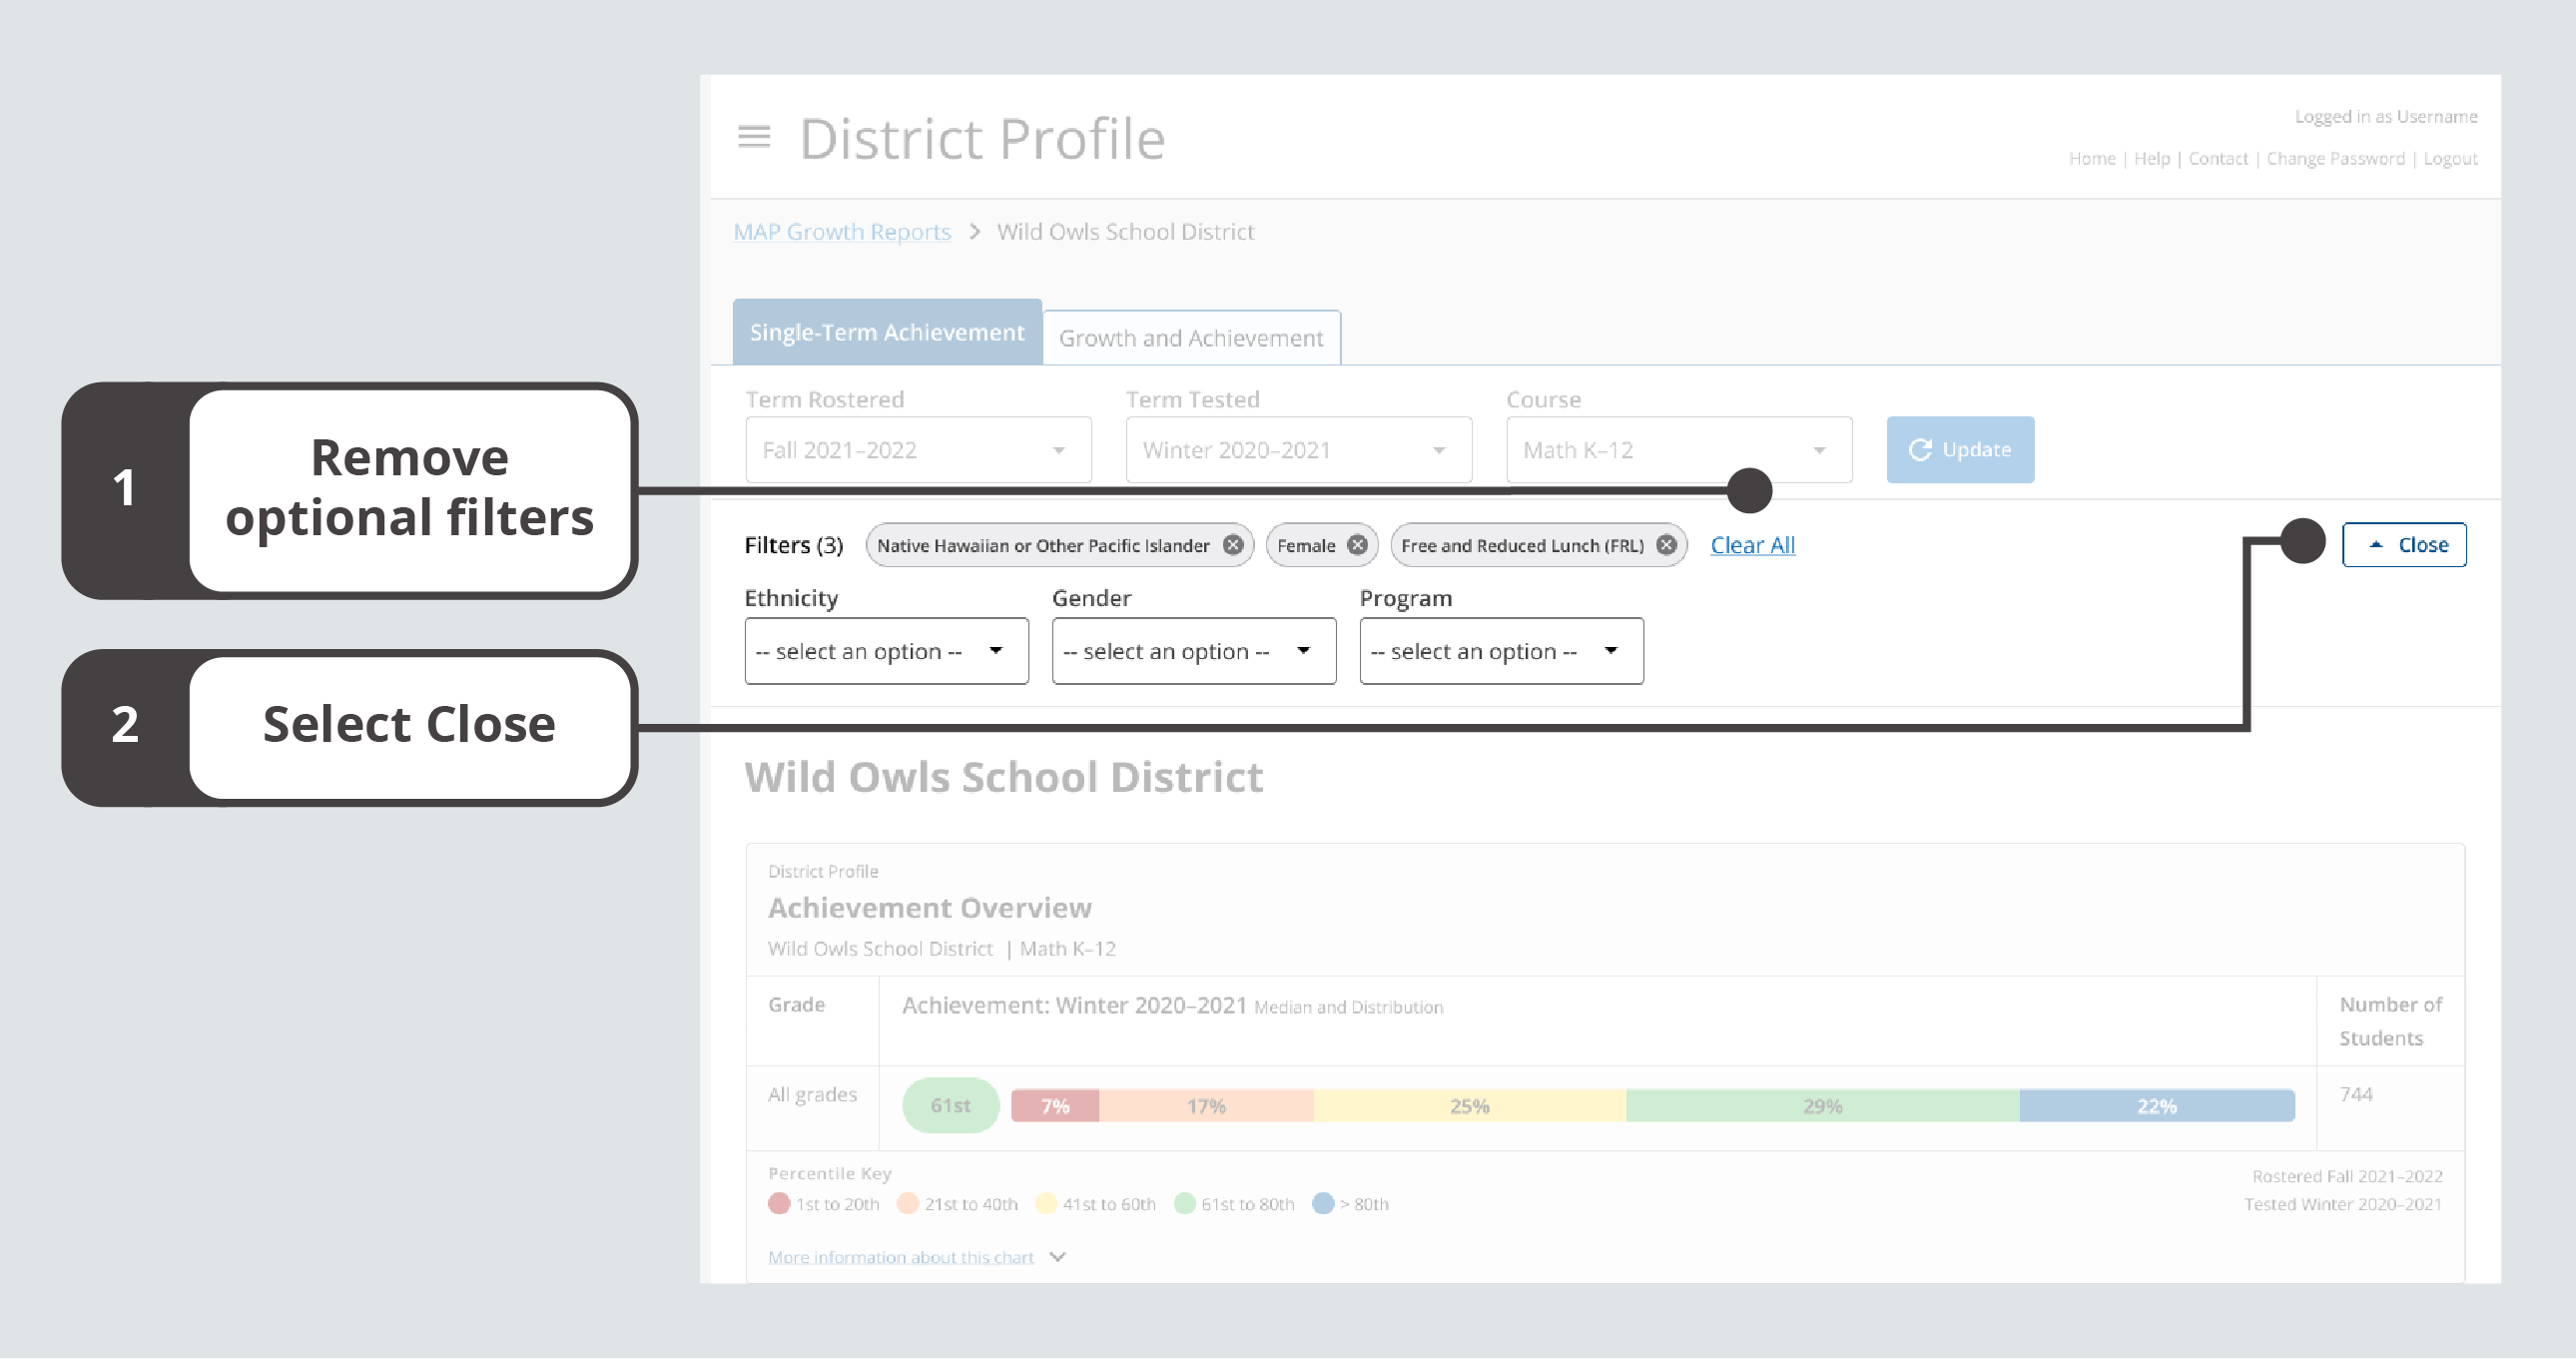Remove the Native Hawaiian or Other Pacific Islander filter
This screenshot has height=1359, width=2576.
point(1234,545)
